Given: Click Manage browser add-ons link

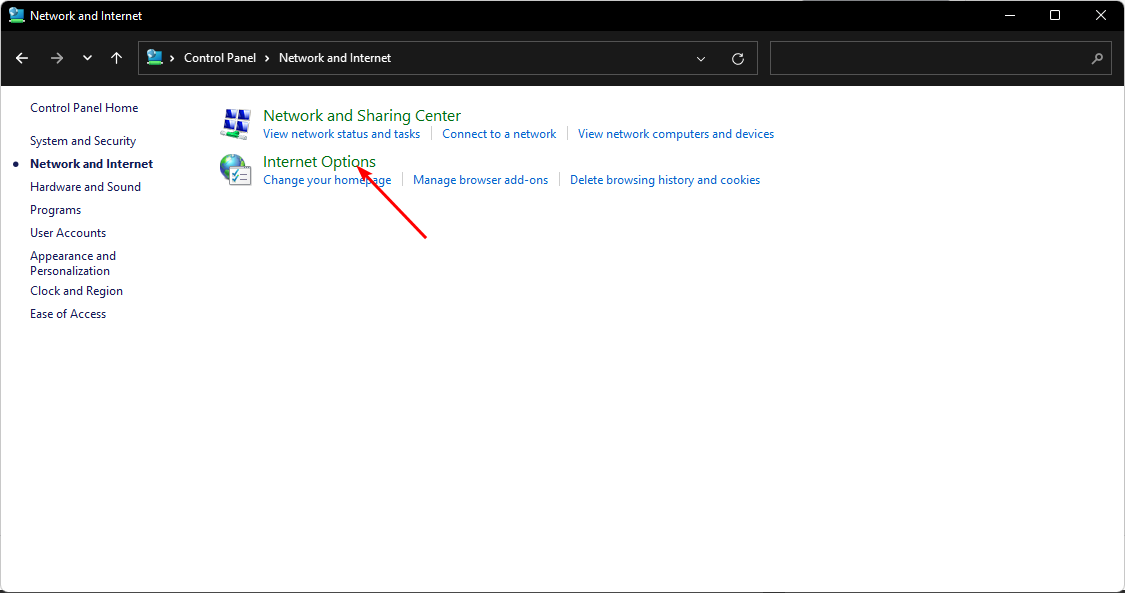Looking at the screenshot, I should (480, 180).
